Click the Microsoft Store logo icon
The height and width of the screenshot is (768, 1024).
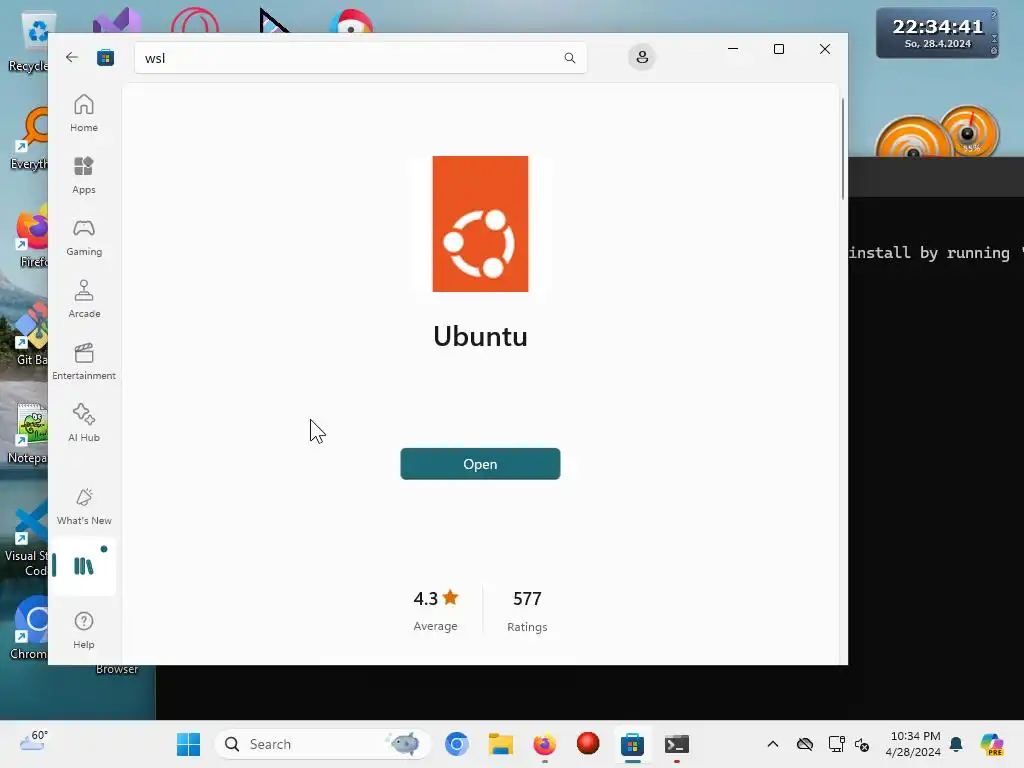(x=105, y=57)
